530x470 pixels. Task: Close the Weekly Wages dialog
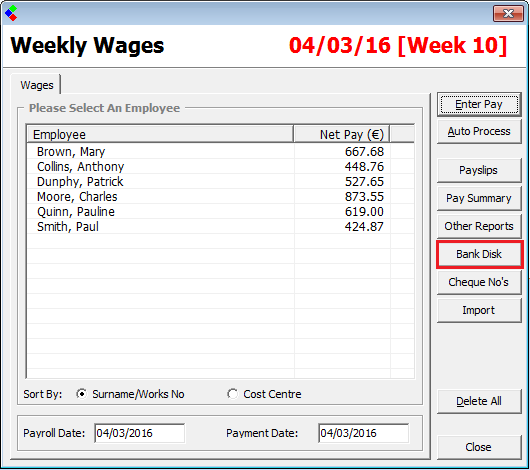479,447
